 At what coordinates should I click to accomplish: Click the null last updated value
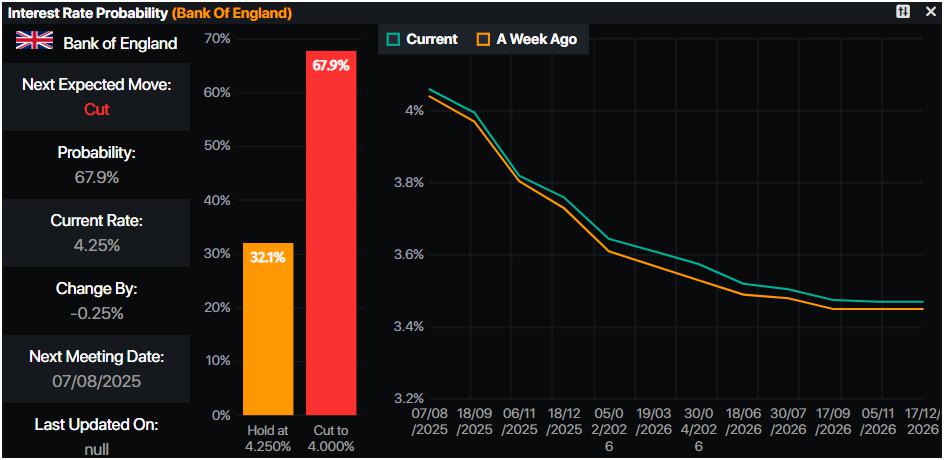pos(96,449)
